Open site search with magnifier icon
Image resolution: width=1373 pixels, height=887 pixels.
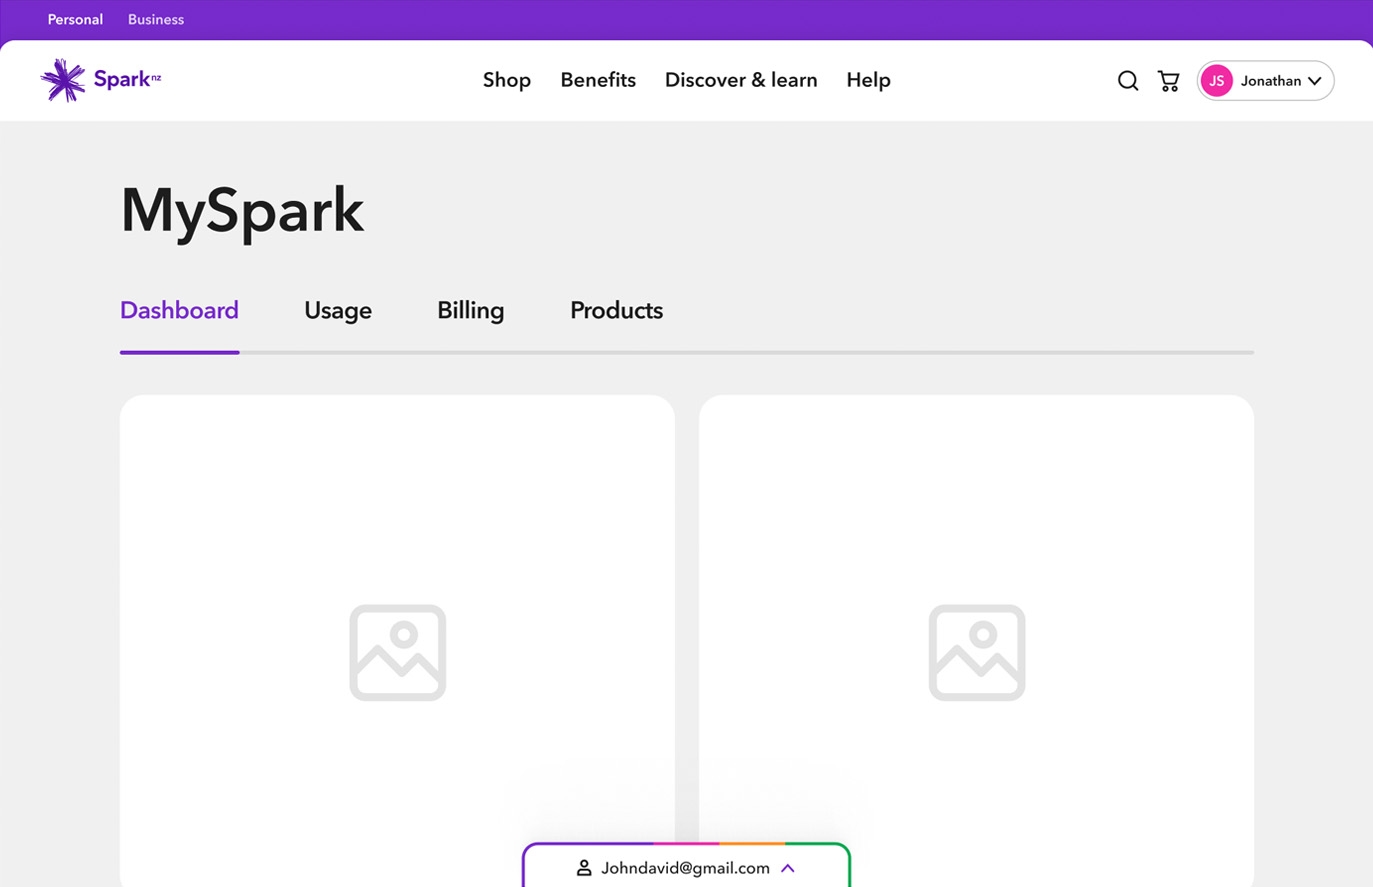(1128, 81)
